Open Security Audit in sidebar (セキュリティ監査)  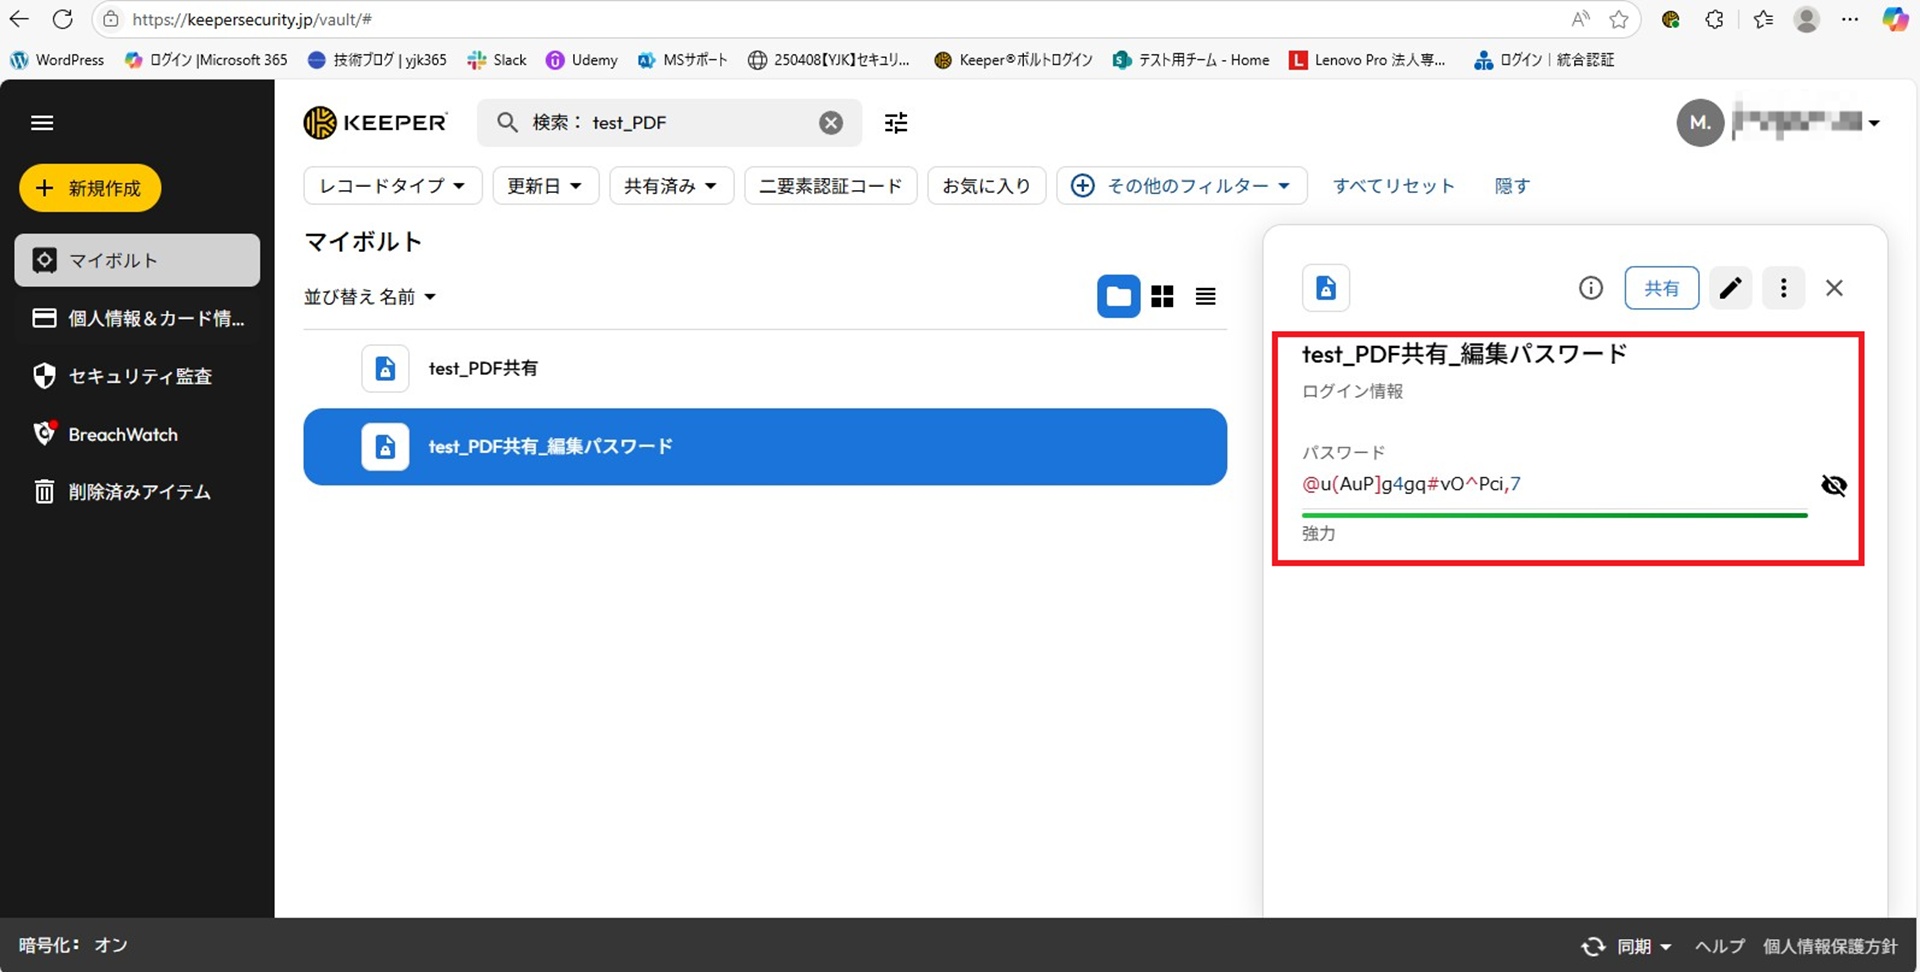click(x=138, y=377)
